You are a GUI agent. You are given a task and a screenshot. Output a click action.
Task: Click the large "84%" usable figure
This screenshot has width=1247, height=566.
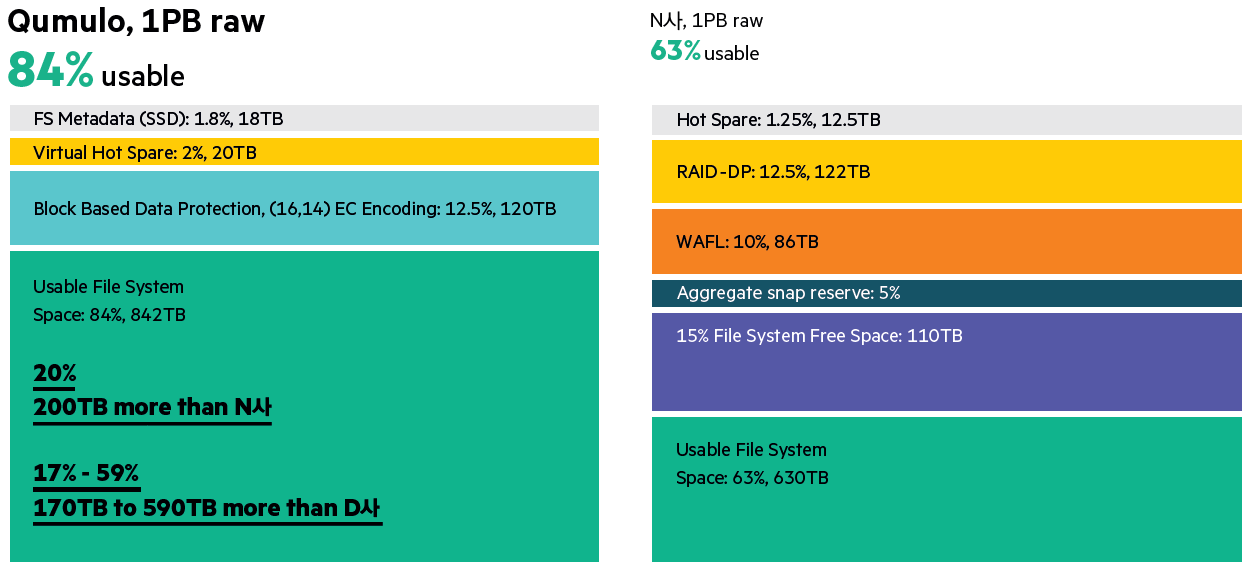point(51,70)
